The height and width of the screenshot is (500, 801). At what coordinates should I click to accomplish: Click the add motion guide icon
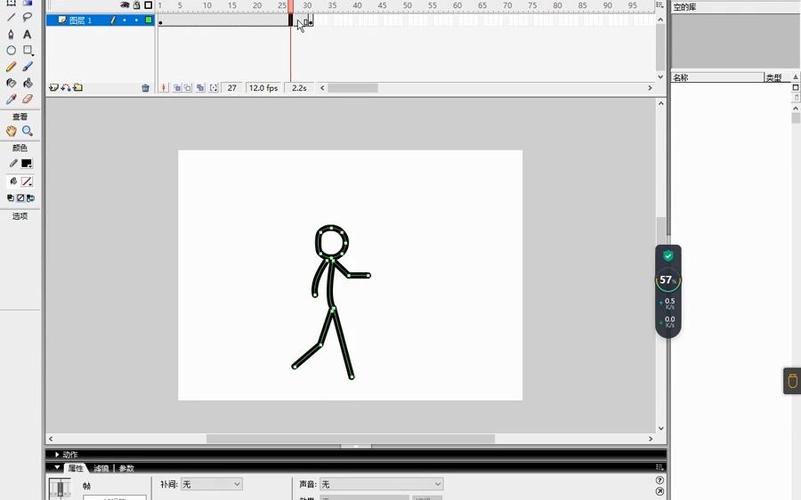[65, 88]
